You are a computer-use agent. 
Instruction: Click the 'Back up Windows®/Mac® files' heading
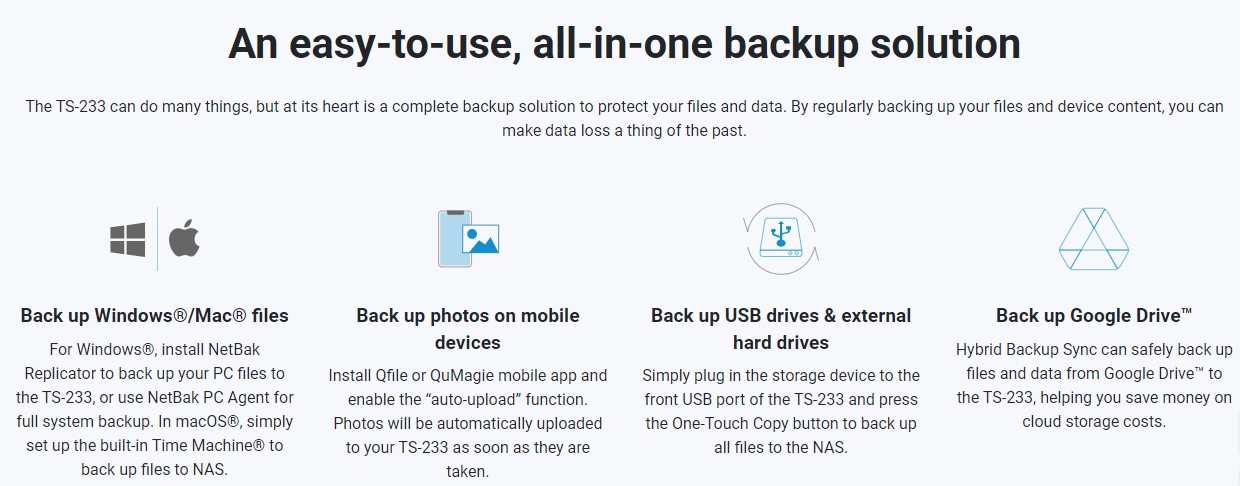[x=154, y=316]
